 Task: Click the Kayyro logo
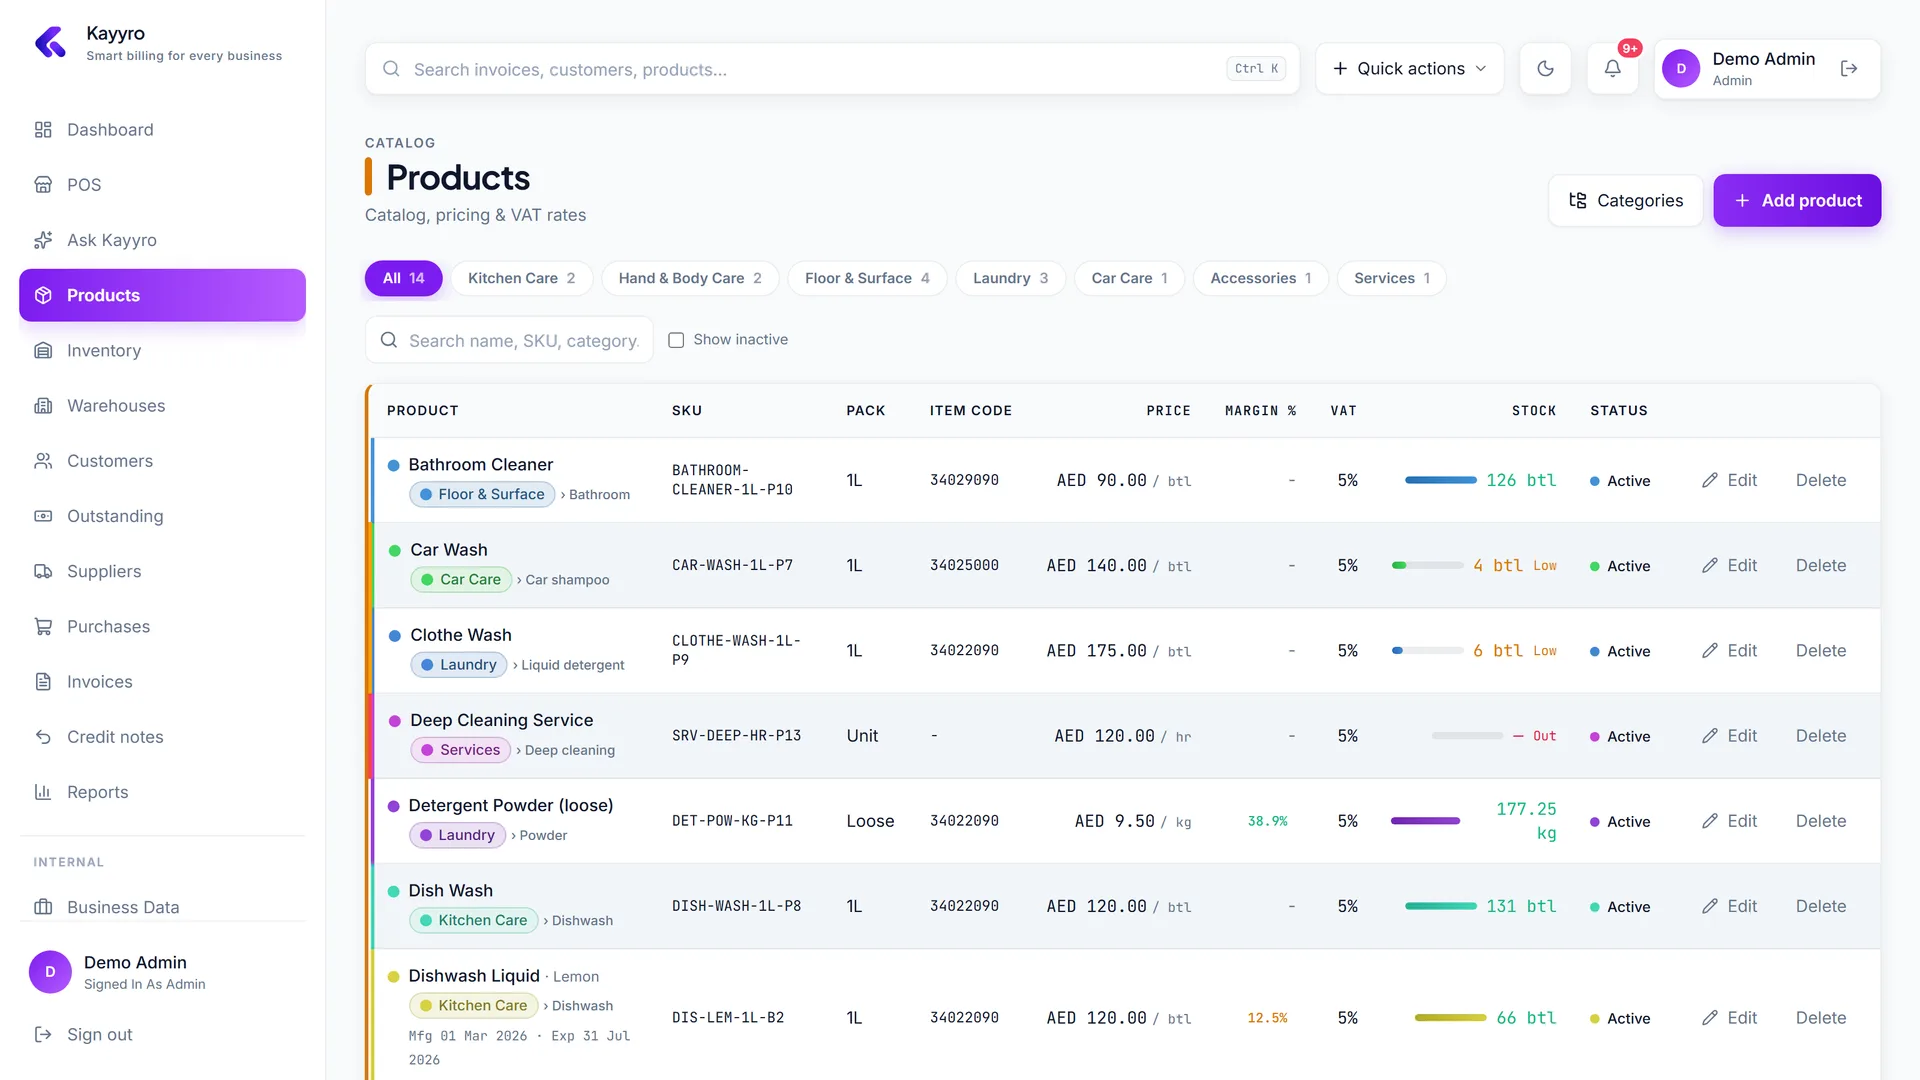click(x=50, y=43)
